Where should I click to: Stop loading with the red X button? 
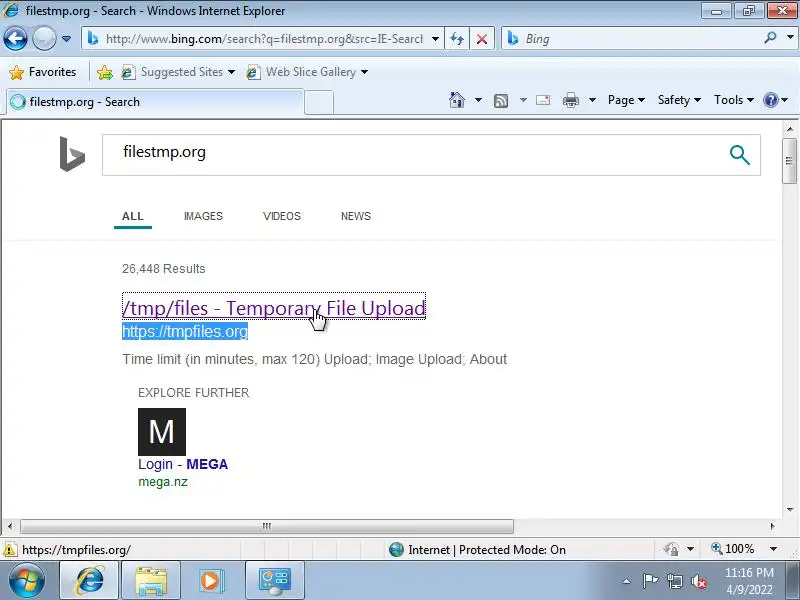(482, 39)
